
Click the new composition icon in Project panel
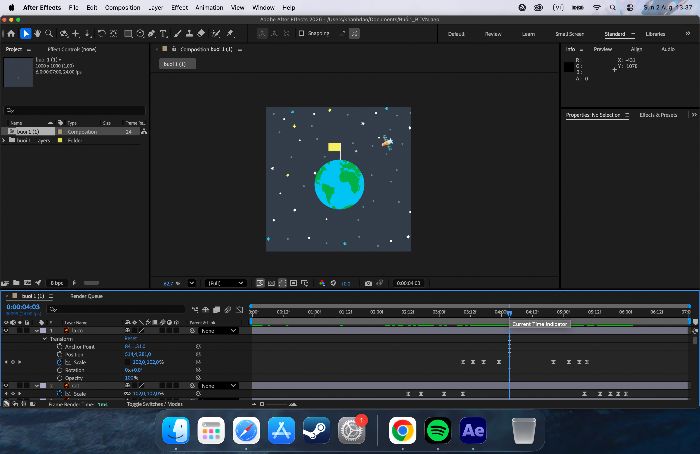click(x=27, y=283)
